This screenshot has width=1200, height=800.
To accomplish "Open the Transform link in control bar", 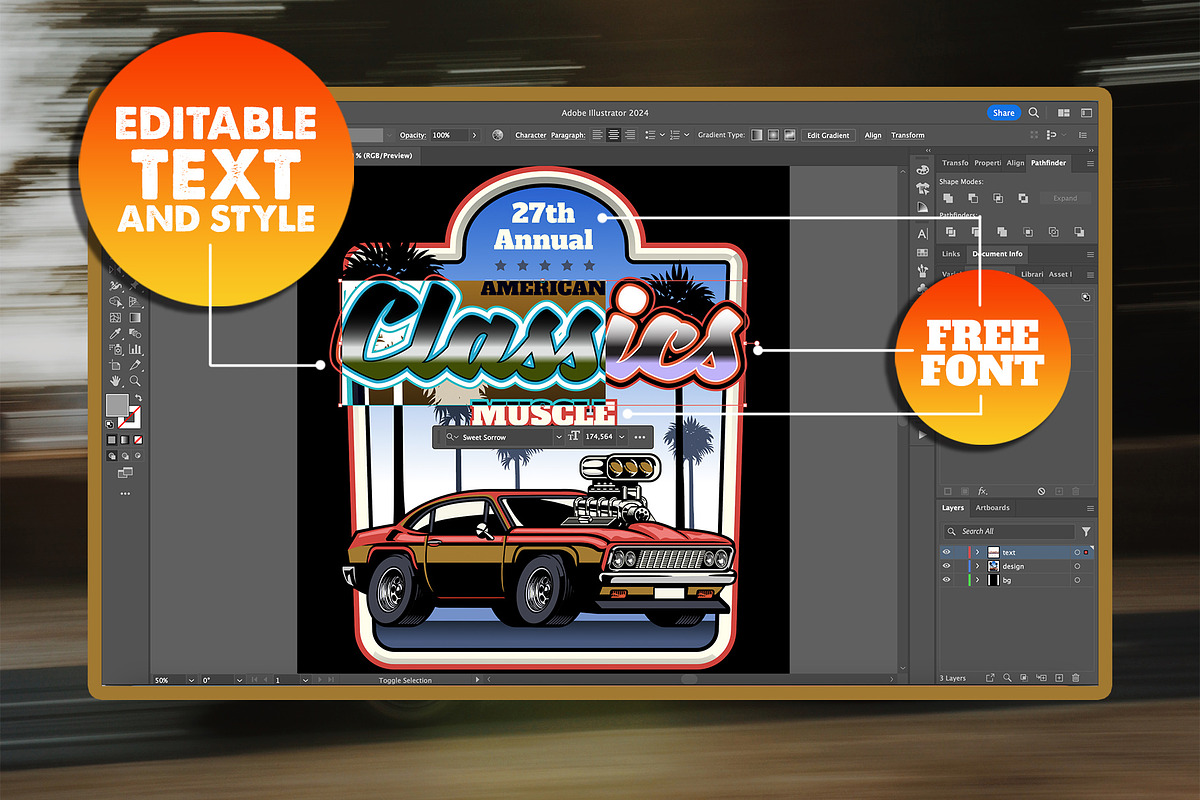I will 908,135.
